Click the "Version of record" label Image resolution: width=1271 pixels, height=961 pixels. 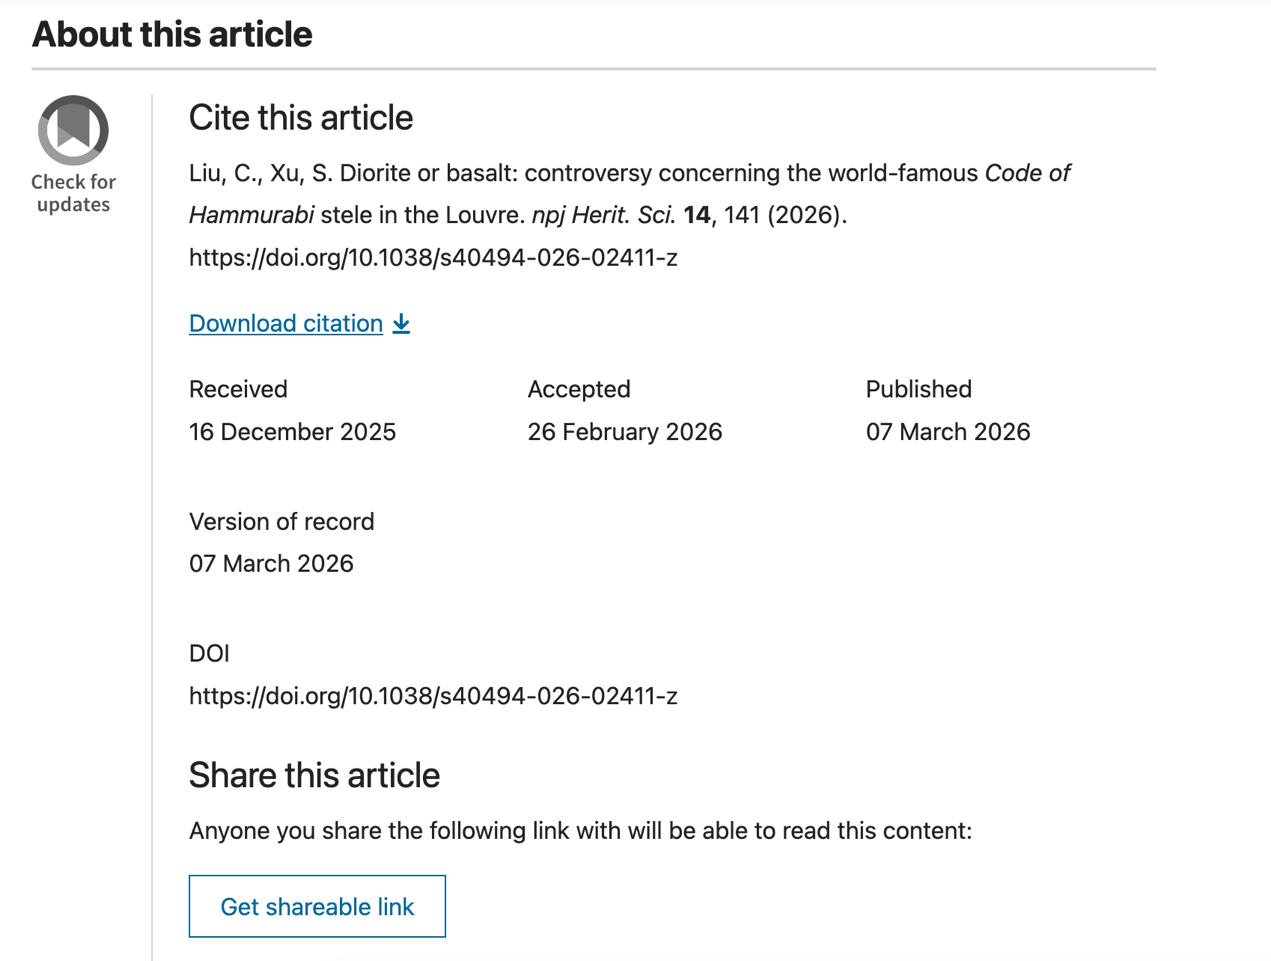[281, 522]
